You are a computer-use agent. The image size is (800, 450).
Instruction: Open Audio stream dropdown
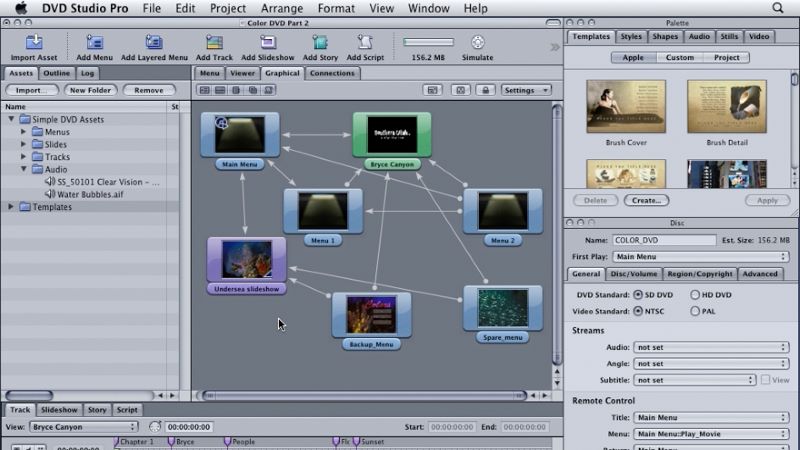[x=711, y=347]
